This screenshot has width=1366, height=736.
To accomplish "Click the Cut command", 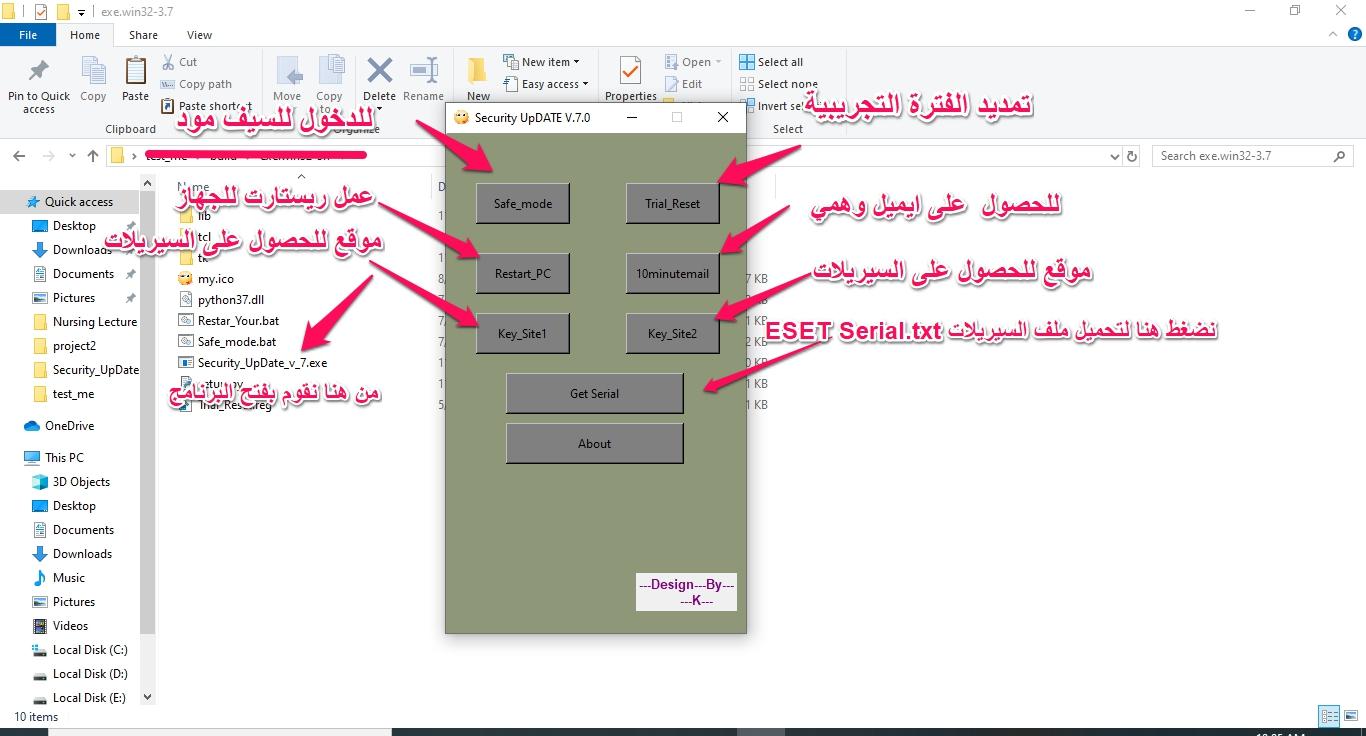I will (180, 62).
